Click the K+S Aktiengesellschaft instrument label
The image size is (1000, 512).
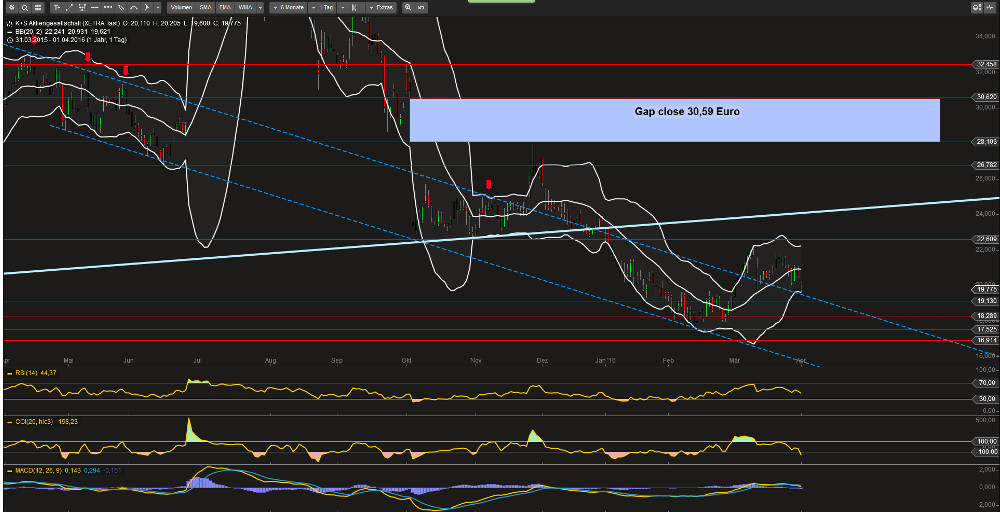pyautogui.click(x=50, y=23)
